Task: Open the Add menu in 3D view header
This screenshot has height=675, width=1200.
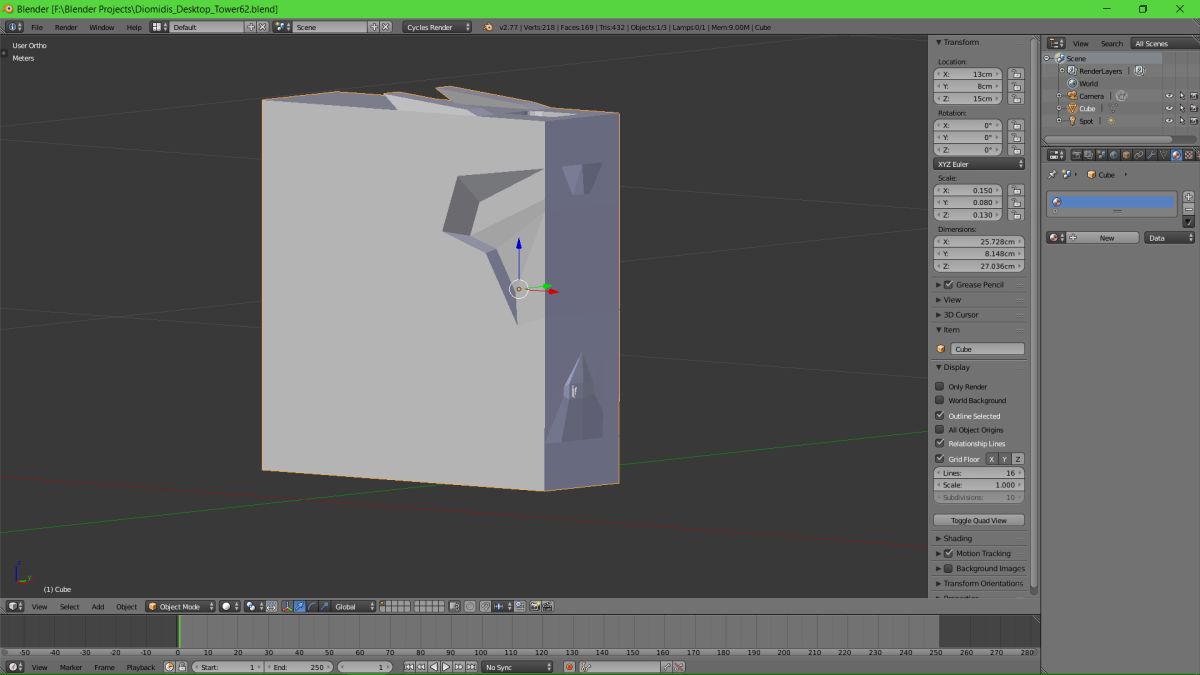Action: pos(98,607)
